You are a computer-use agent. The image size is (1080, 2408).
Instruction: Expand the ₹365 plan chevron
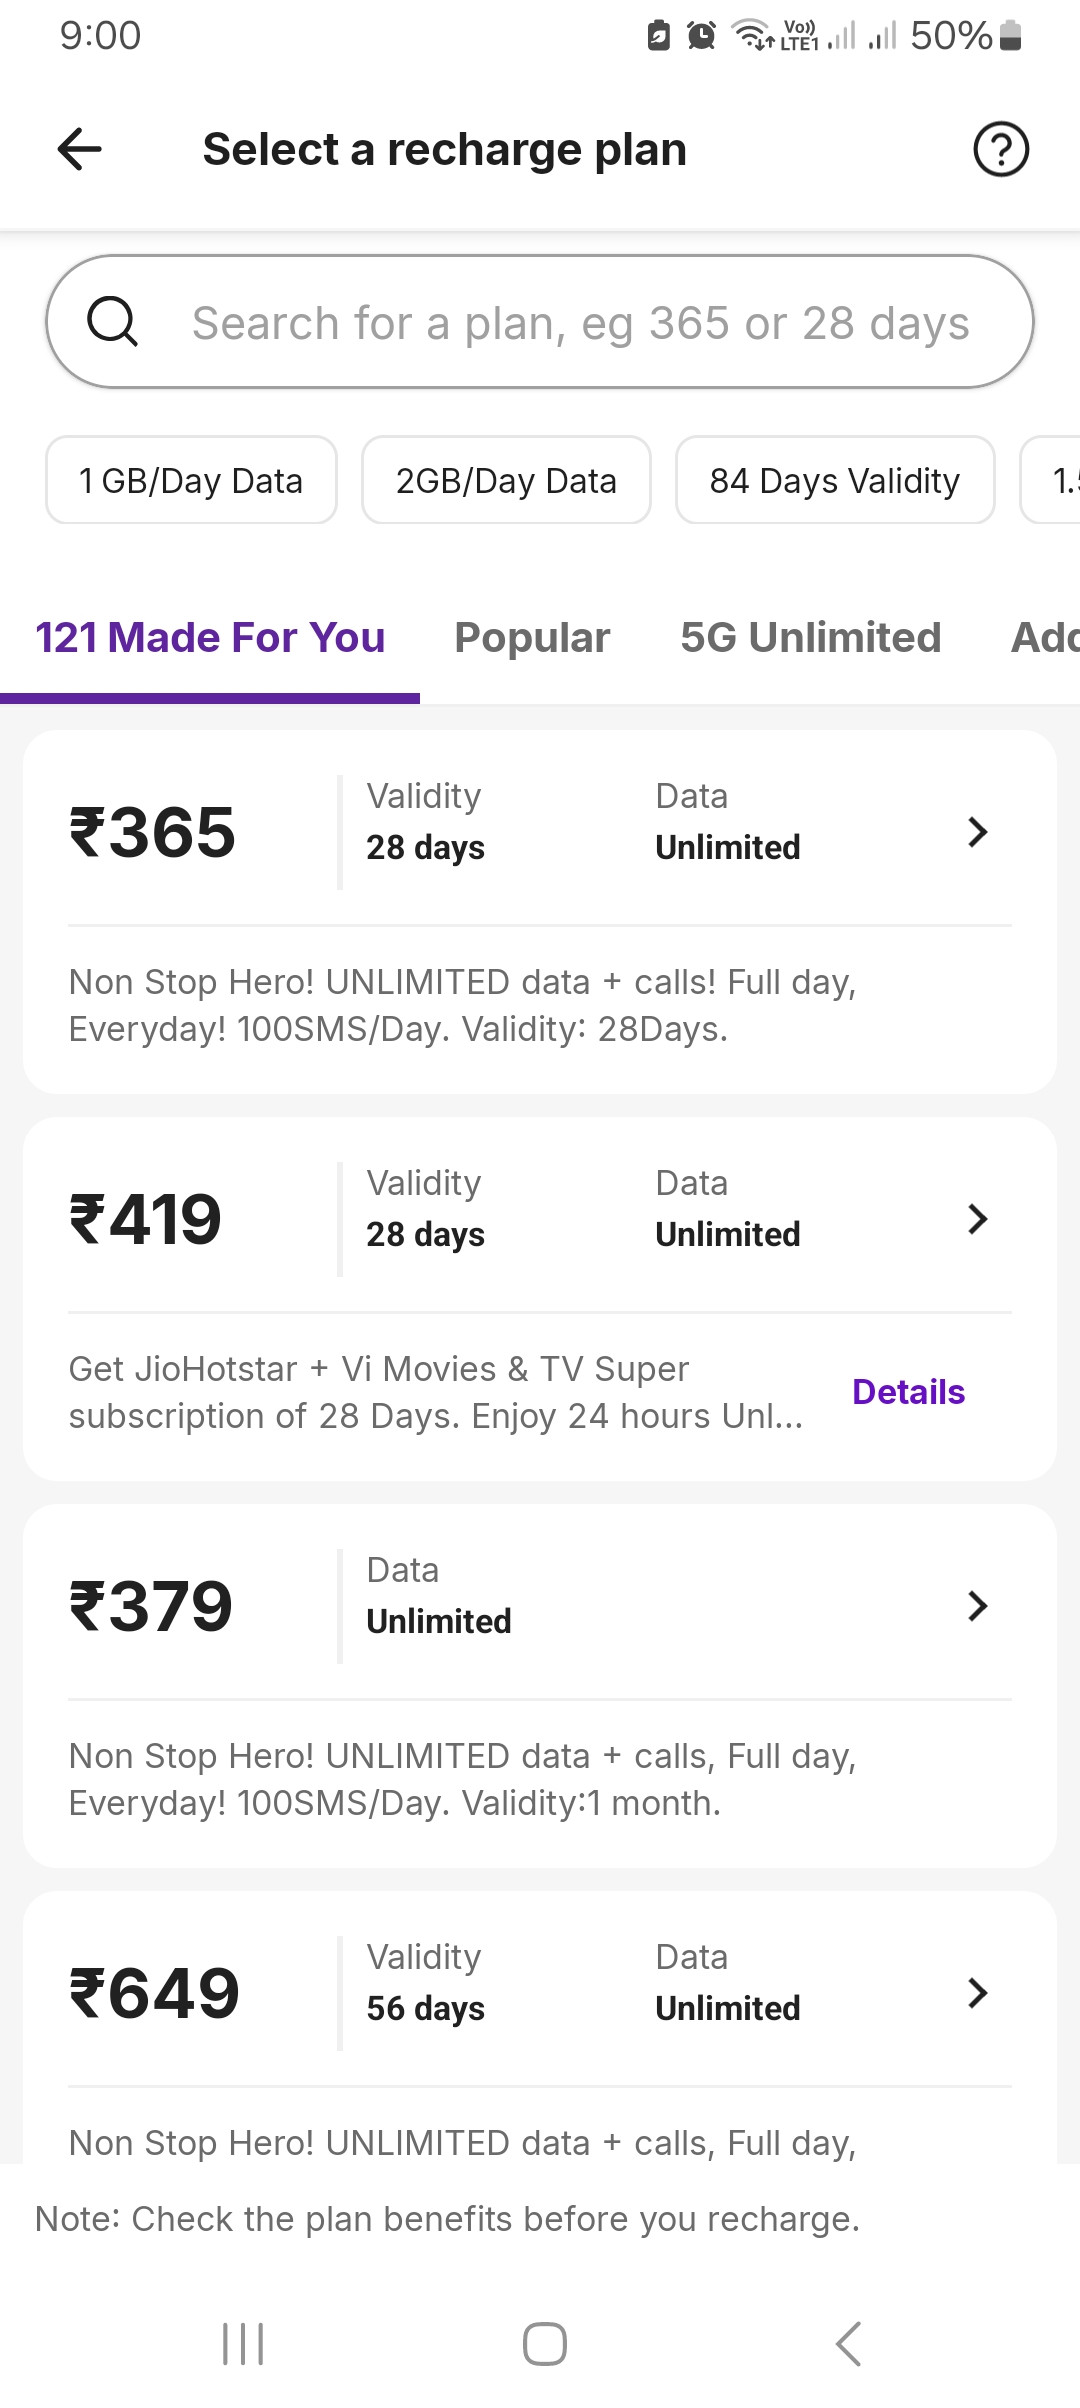tap(977, 832)
